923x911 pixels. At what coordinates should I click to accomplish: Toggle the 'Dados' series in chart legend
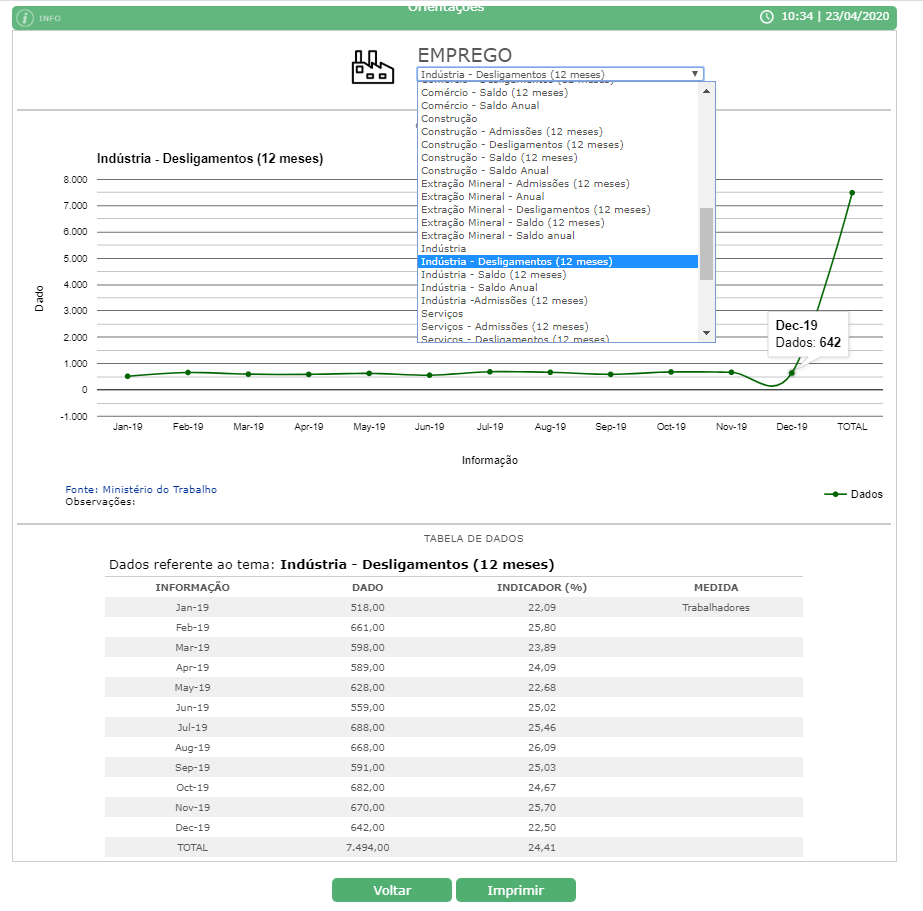tap(854, 494)
